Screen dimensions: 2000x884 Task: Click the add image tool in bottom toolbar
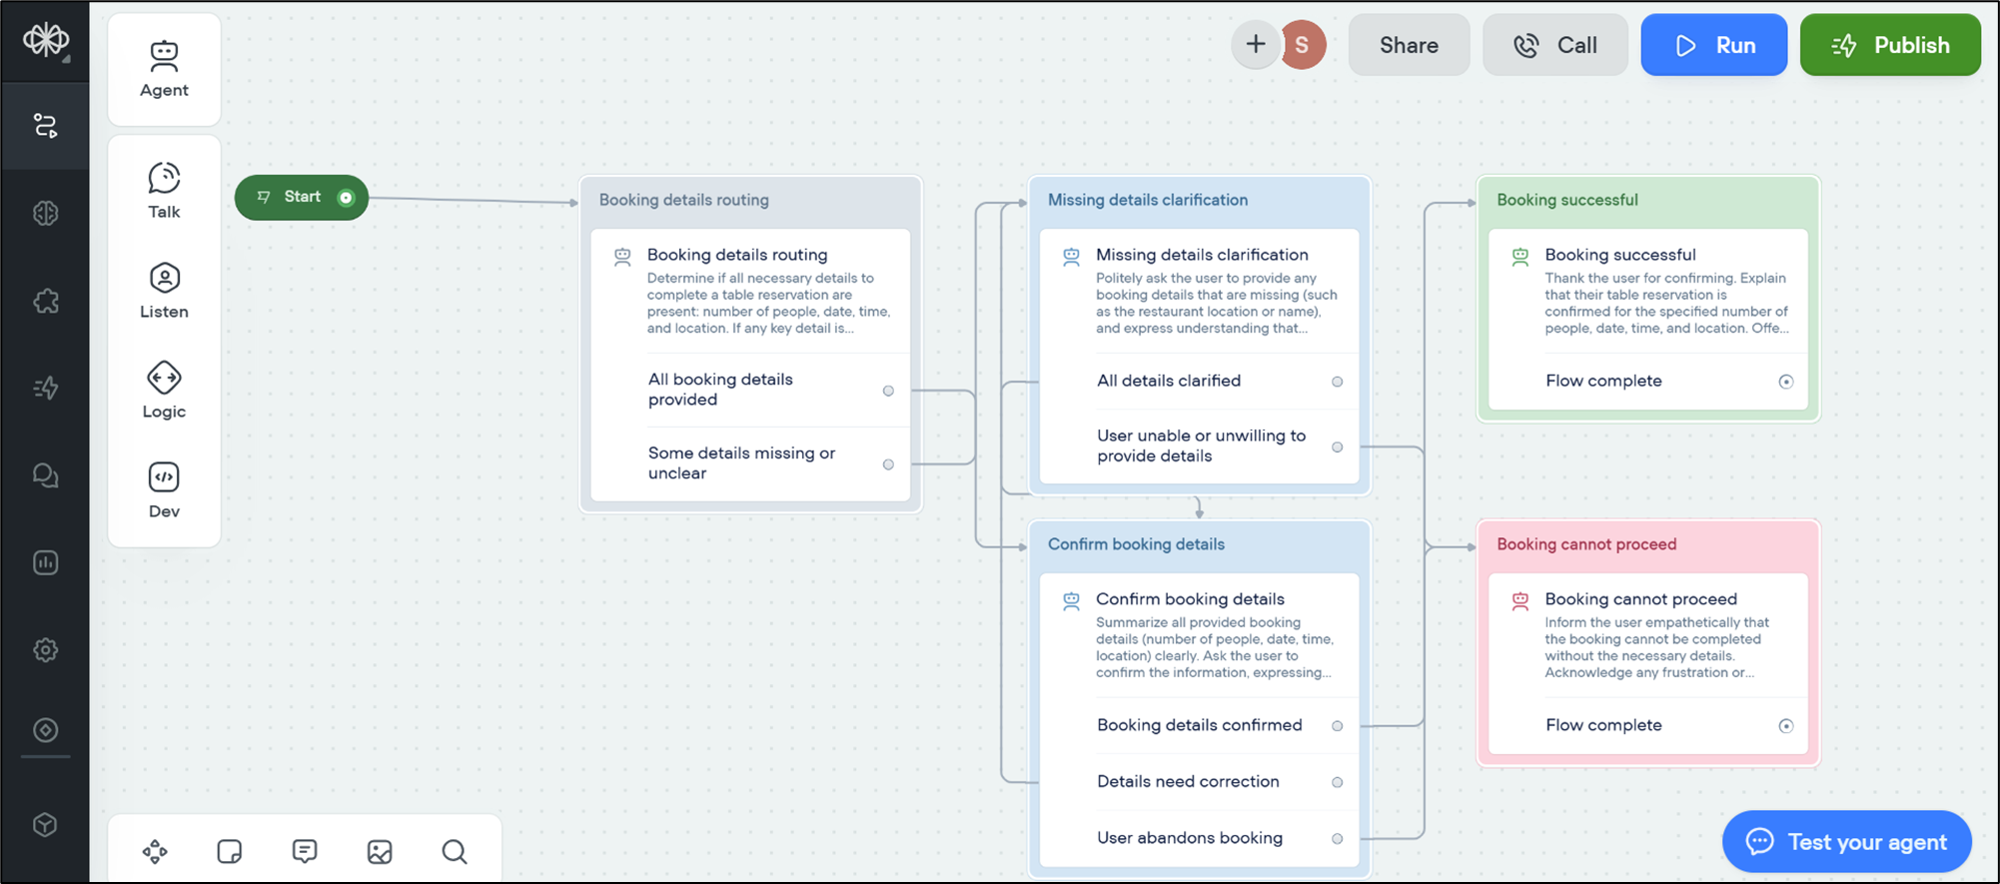(x=380, y=851)
